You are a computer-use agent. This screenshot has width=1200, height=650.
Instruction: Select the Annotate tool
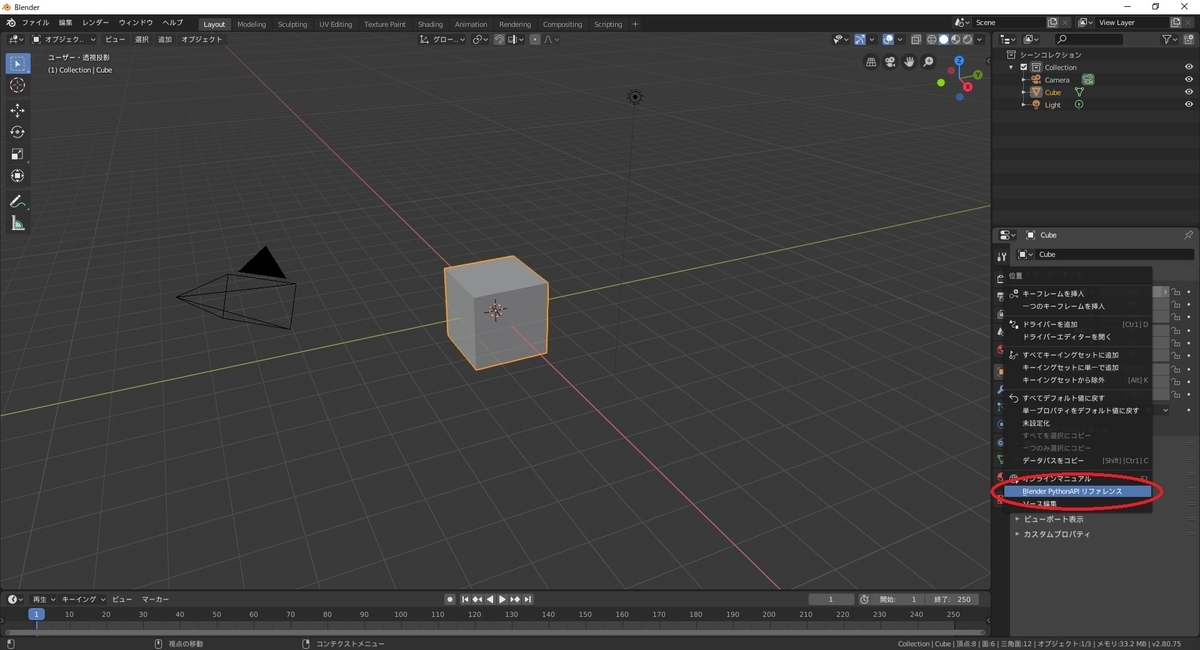tap(17, 201)
